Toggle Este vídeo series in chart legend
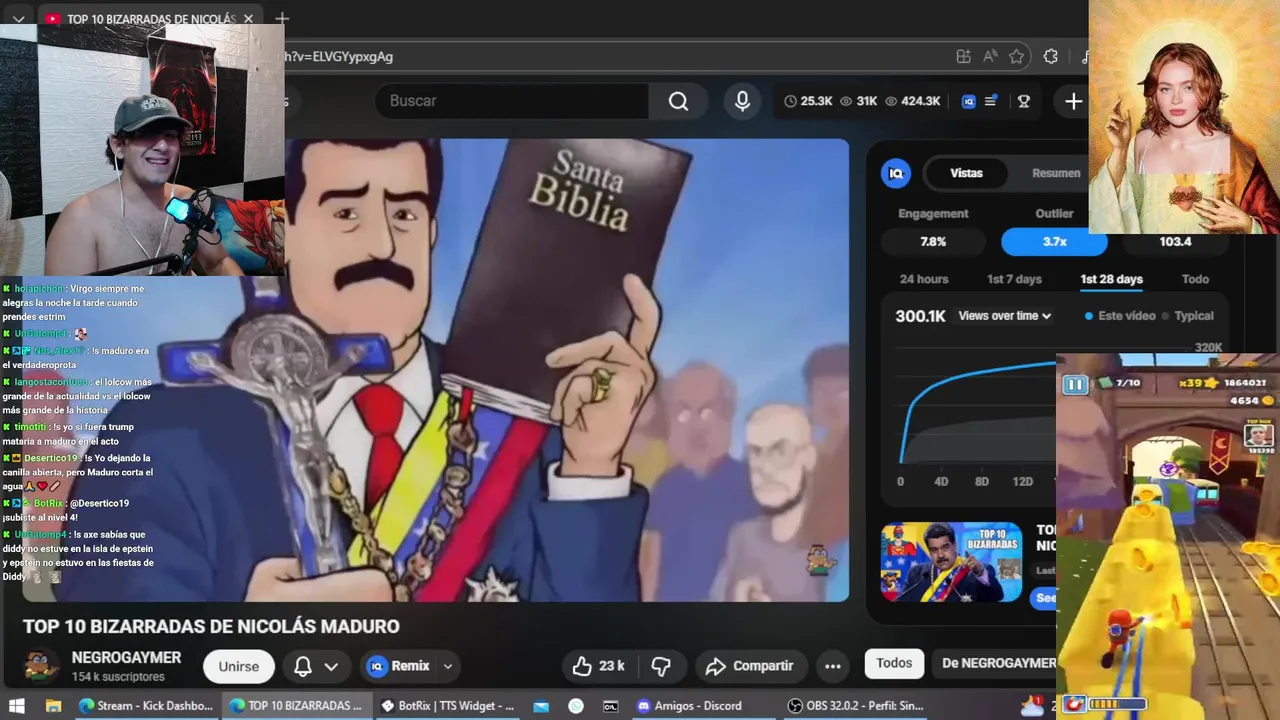1280x720 pixels. pyautogui.click(x=1120, y=316)
